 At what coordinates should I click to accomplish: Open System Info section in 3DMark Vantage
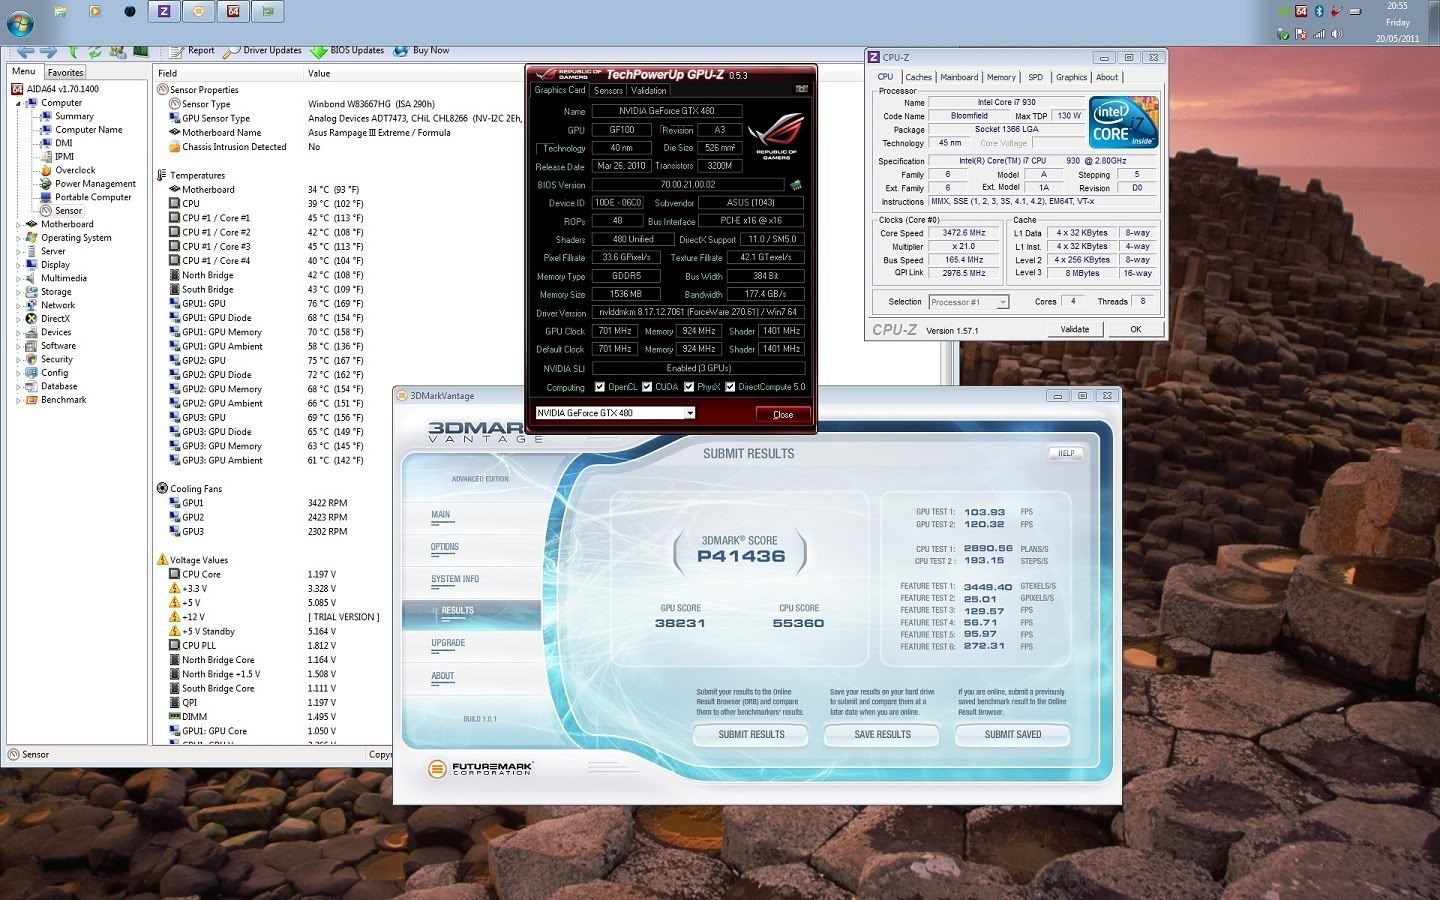point(455,579)
